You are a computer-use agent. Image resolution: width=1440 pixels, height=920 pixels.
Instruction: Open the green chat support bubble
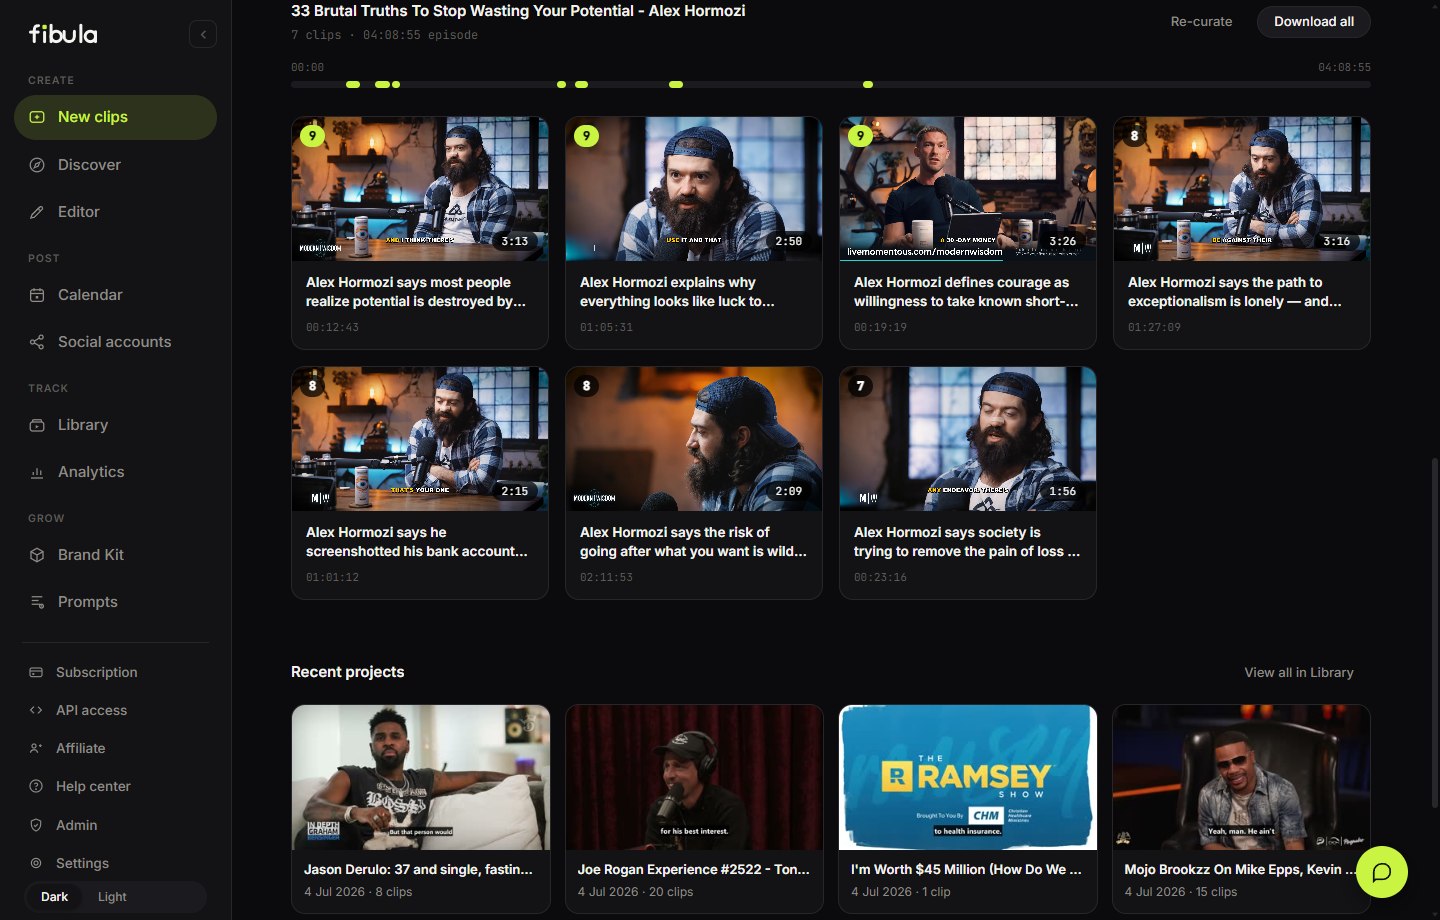1382,872
